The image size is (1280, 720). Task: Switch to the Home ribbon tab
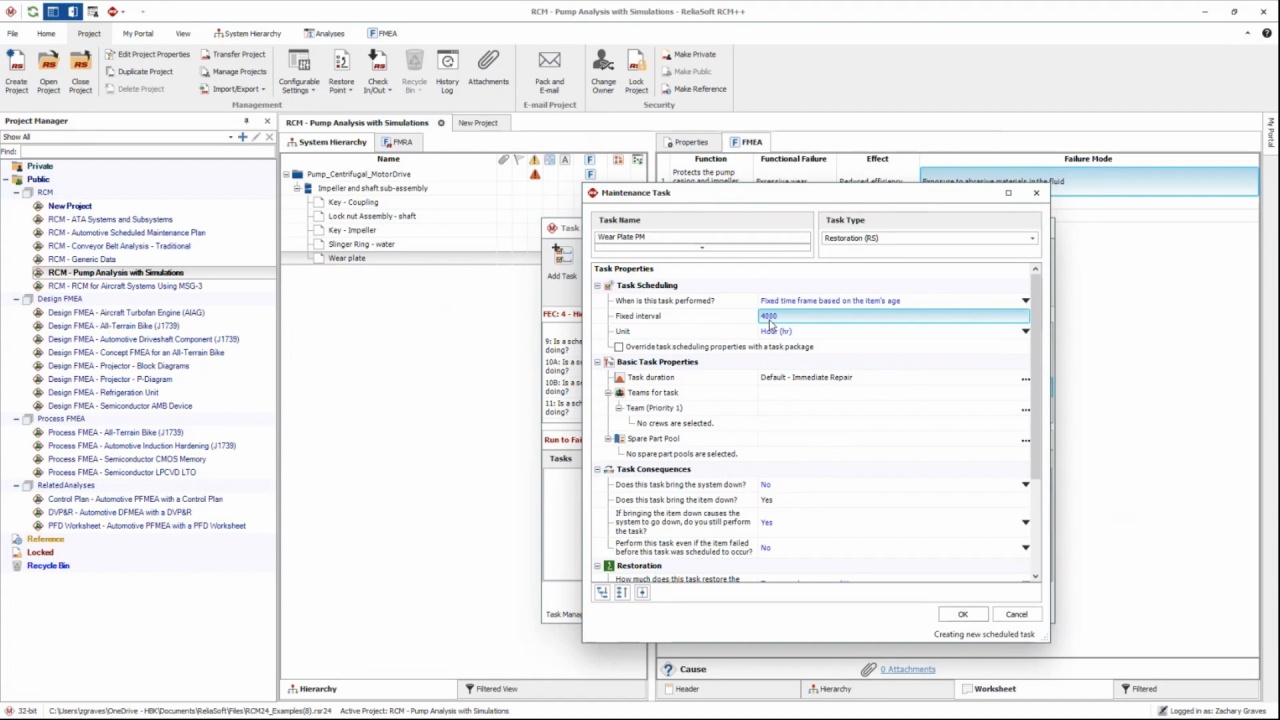coord(46,33)
